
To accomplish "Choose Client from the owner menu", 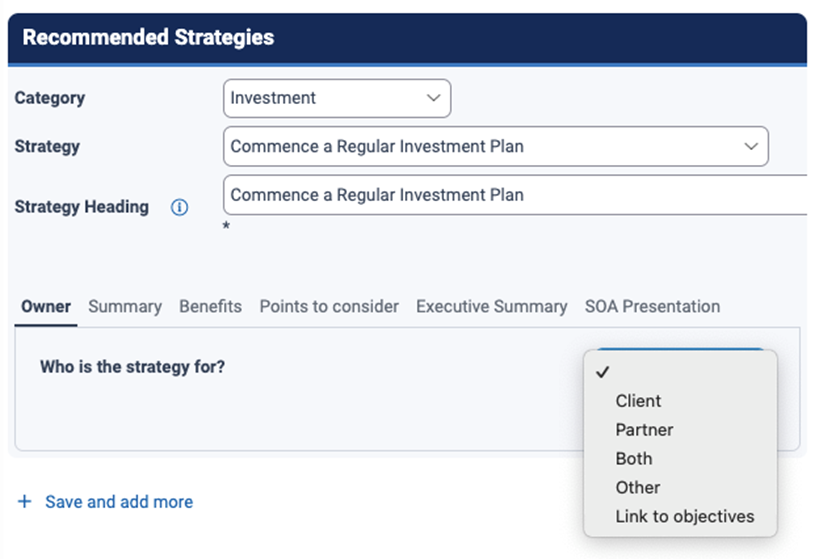I will (x=638, y=401).
